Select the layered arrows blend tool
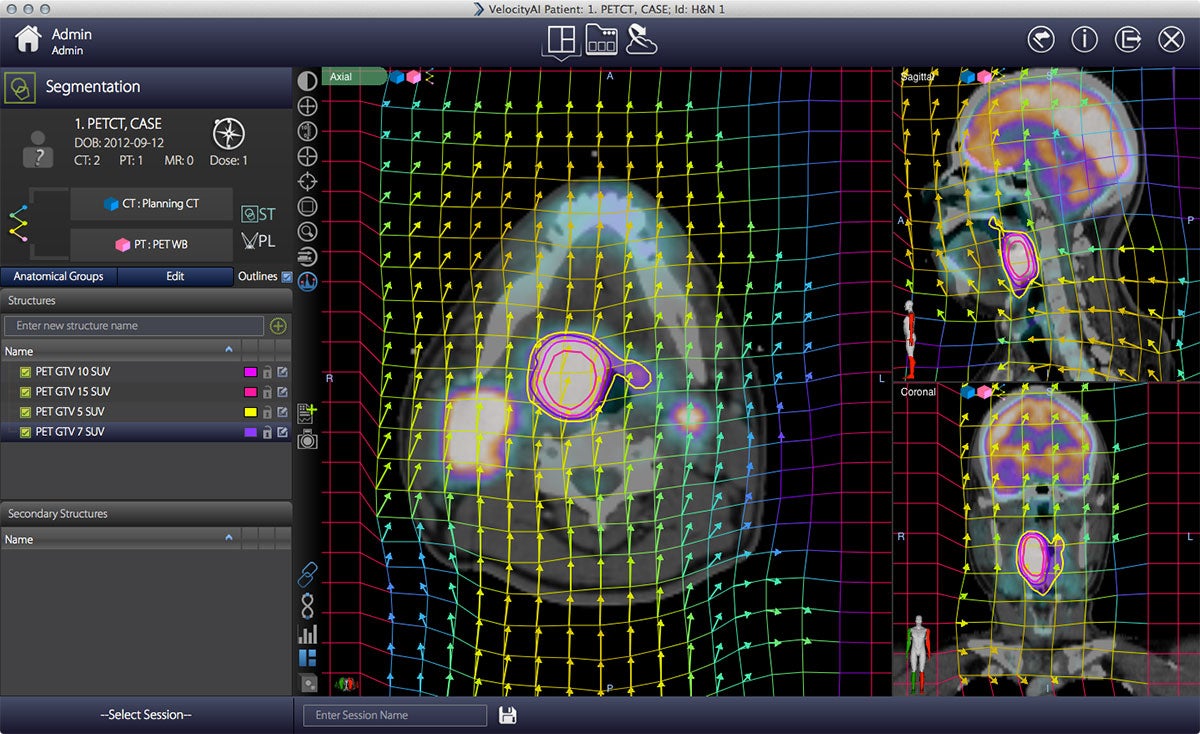The image size is (1200, 734). [x=308, y=257]
